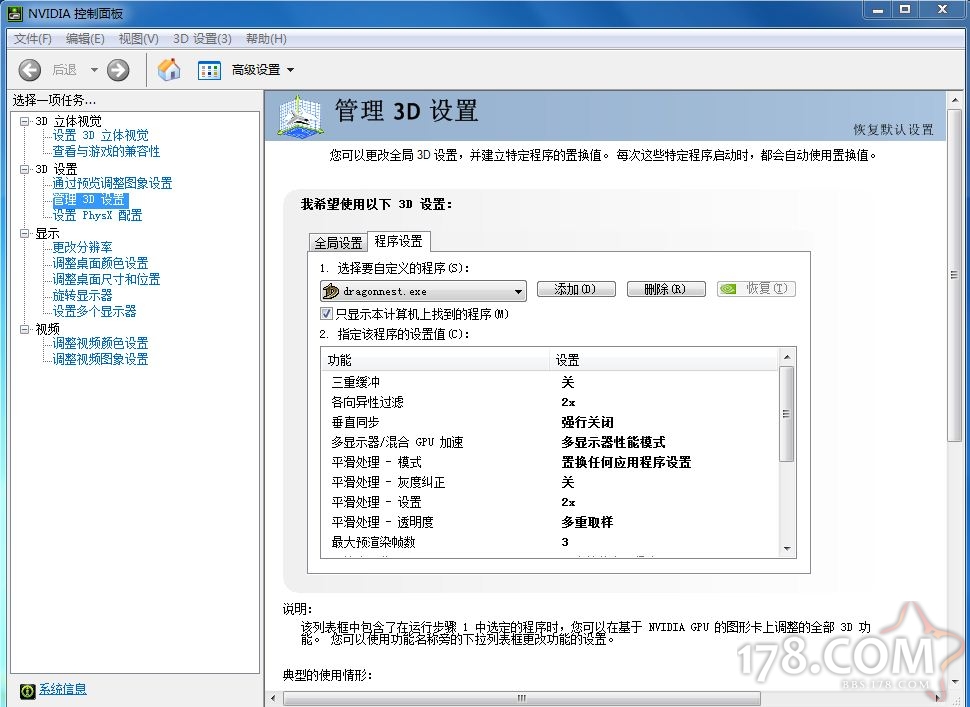The height and width of the screenshot is (707, 970).
Task: Click the system information icon at bottom left
Action: tap(27, 690)
